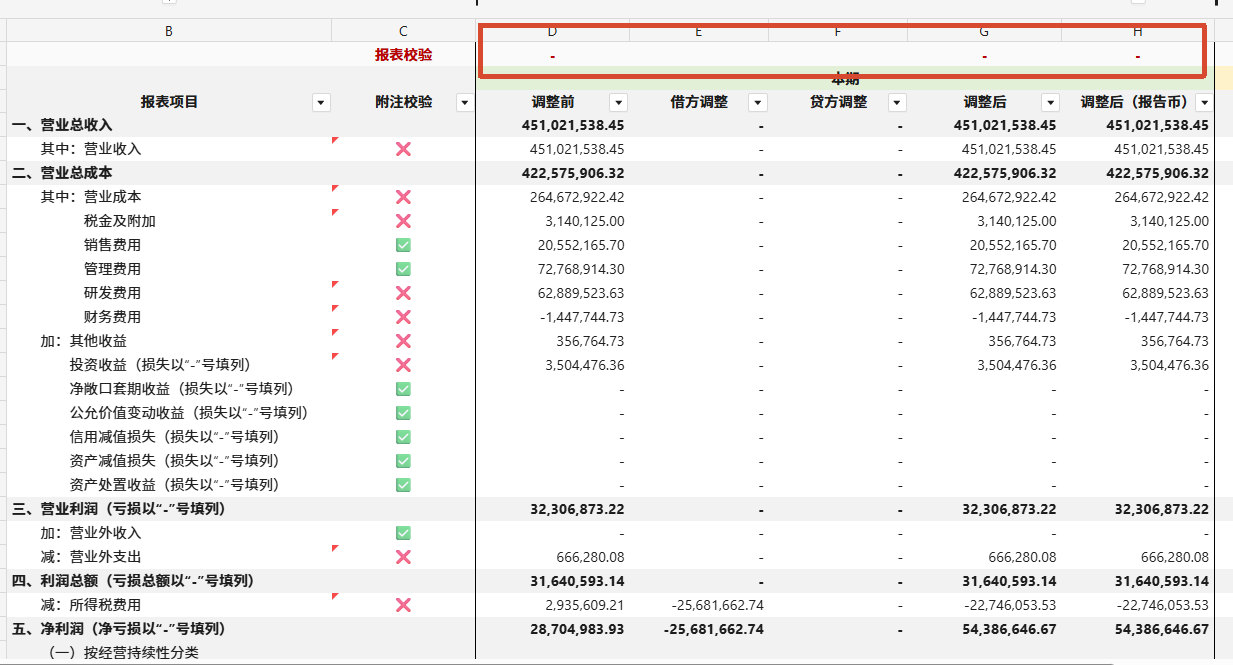Image resolution: width=1233 pixels, height=665 pixels.
Task: Click the red X mark for 营业成本
Action: tap(403, 197)
